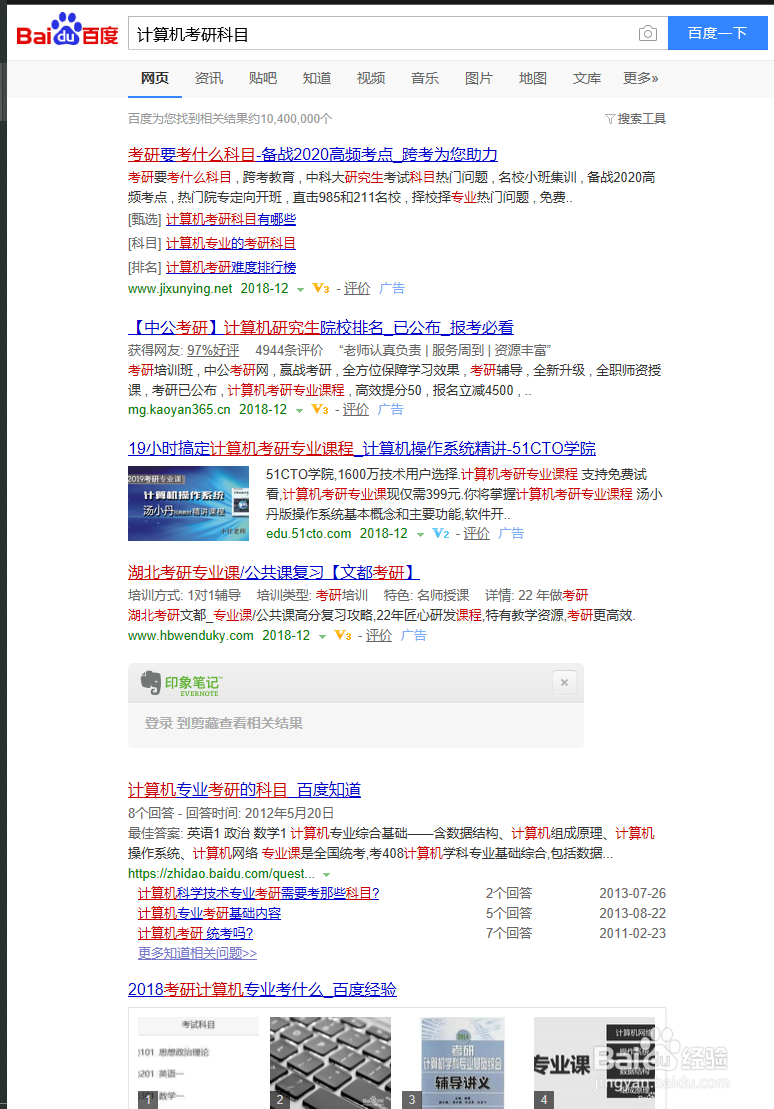The height and width of the screenshot is (1109, 774).
Task: Expand dropdown arrow beside zhidao.baidu.com URL
Action: [x=326, y=875]
